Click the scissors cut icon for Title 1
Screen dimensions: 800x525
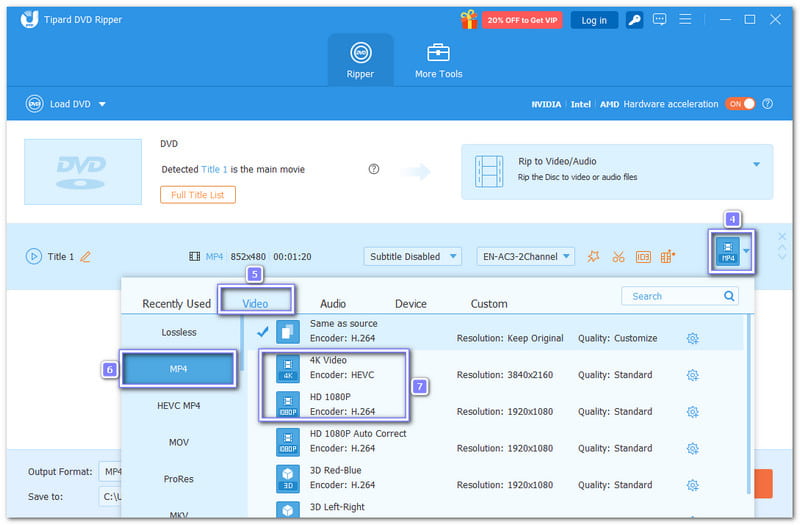click(x=618, y=257)
